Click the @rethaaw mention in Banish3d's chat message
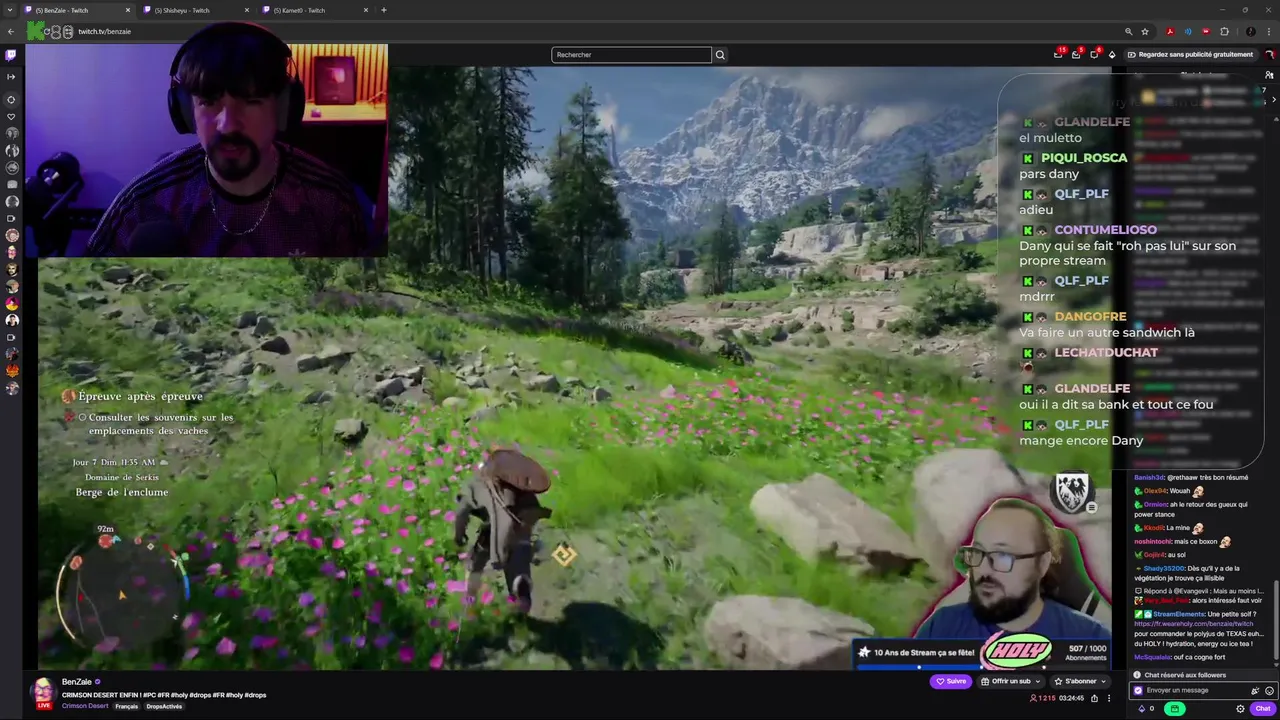 [x=1181, y=478]
